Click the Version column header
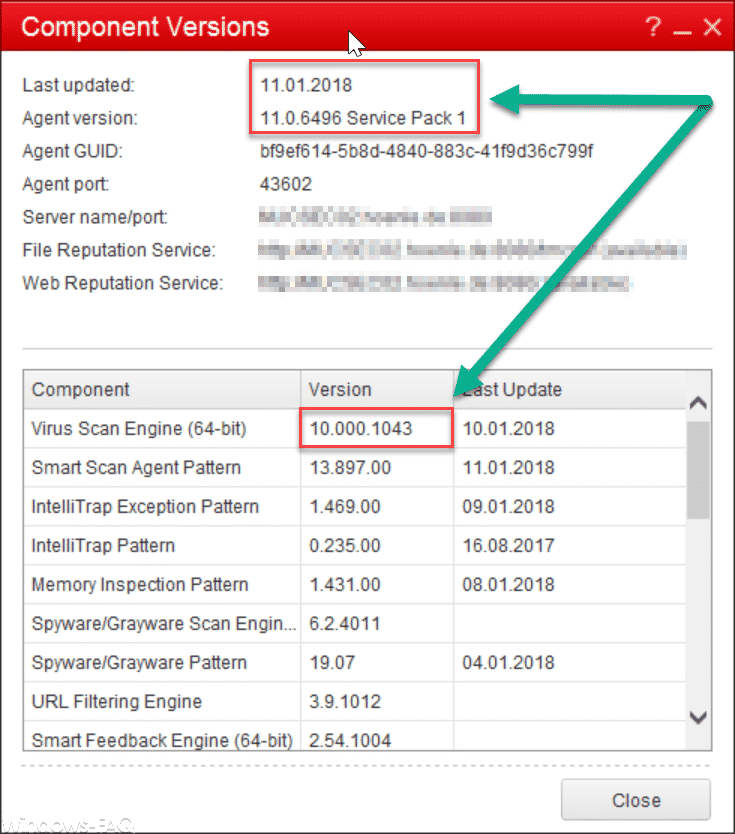 [377, 389]
